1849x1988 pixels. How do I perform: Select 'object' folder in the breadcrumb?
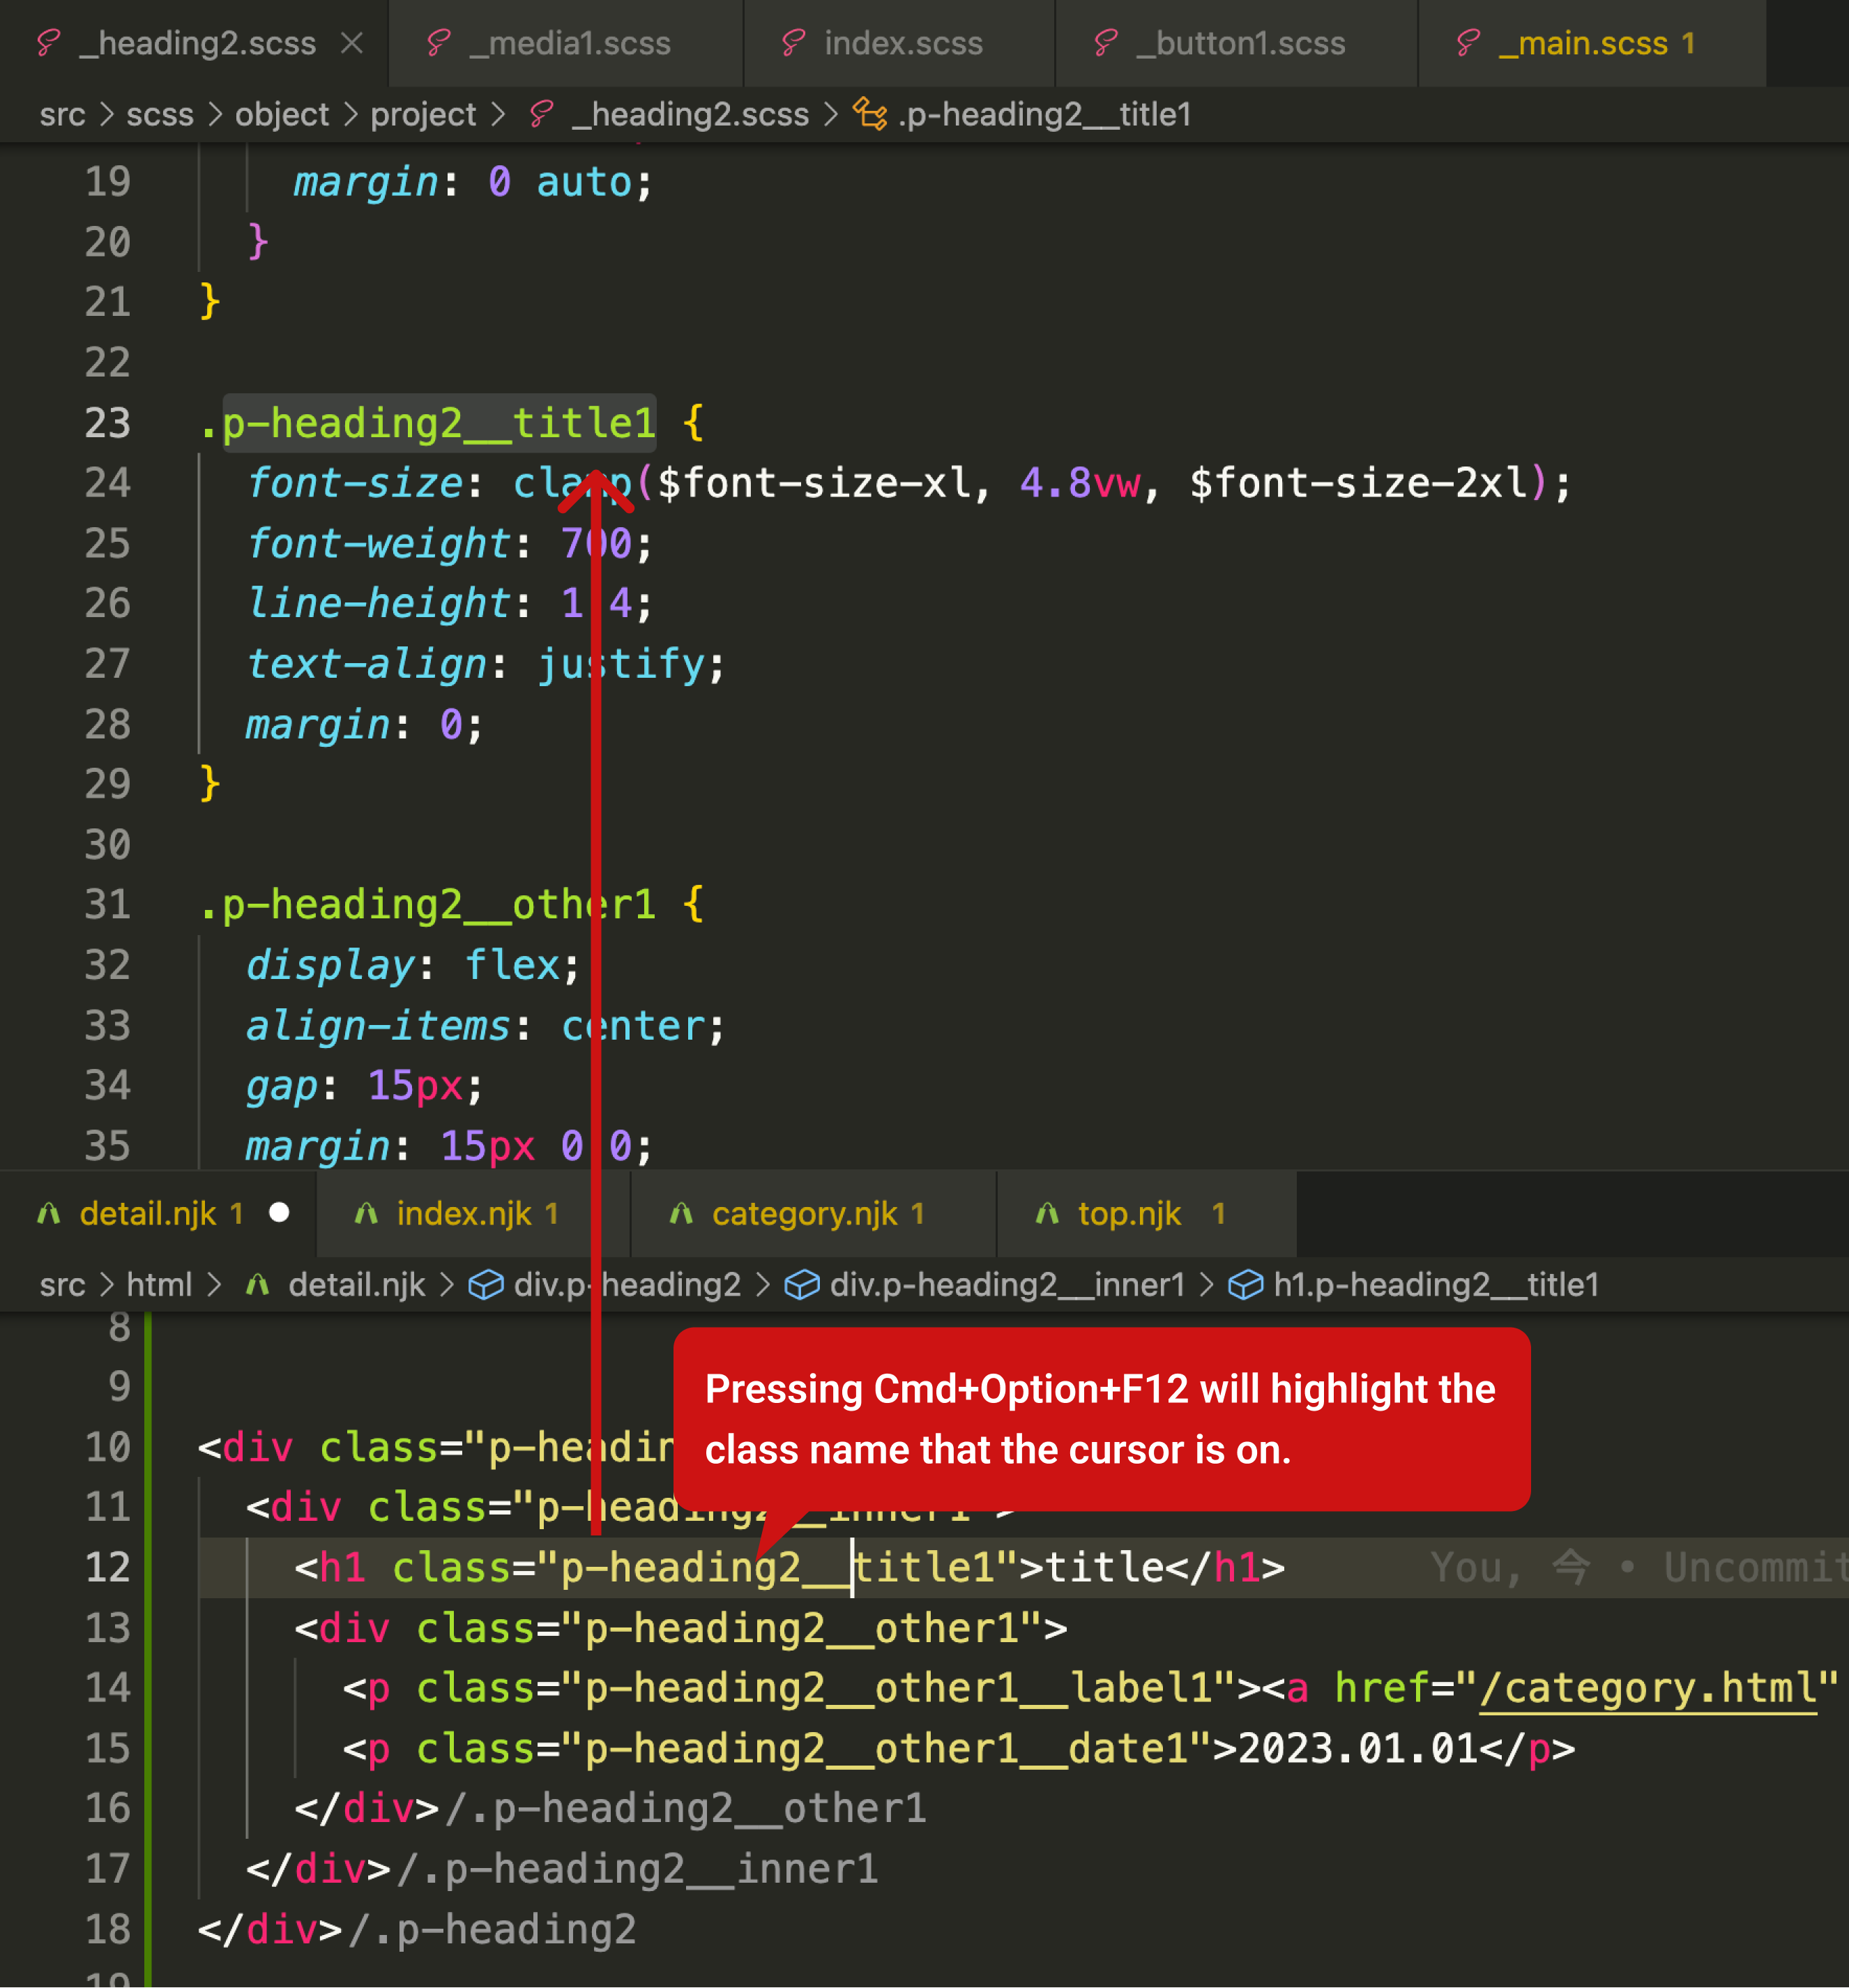pos(281,115)
